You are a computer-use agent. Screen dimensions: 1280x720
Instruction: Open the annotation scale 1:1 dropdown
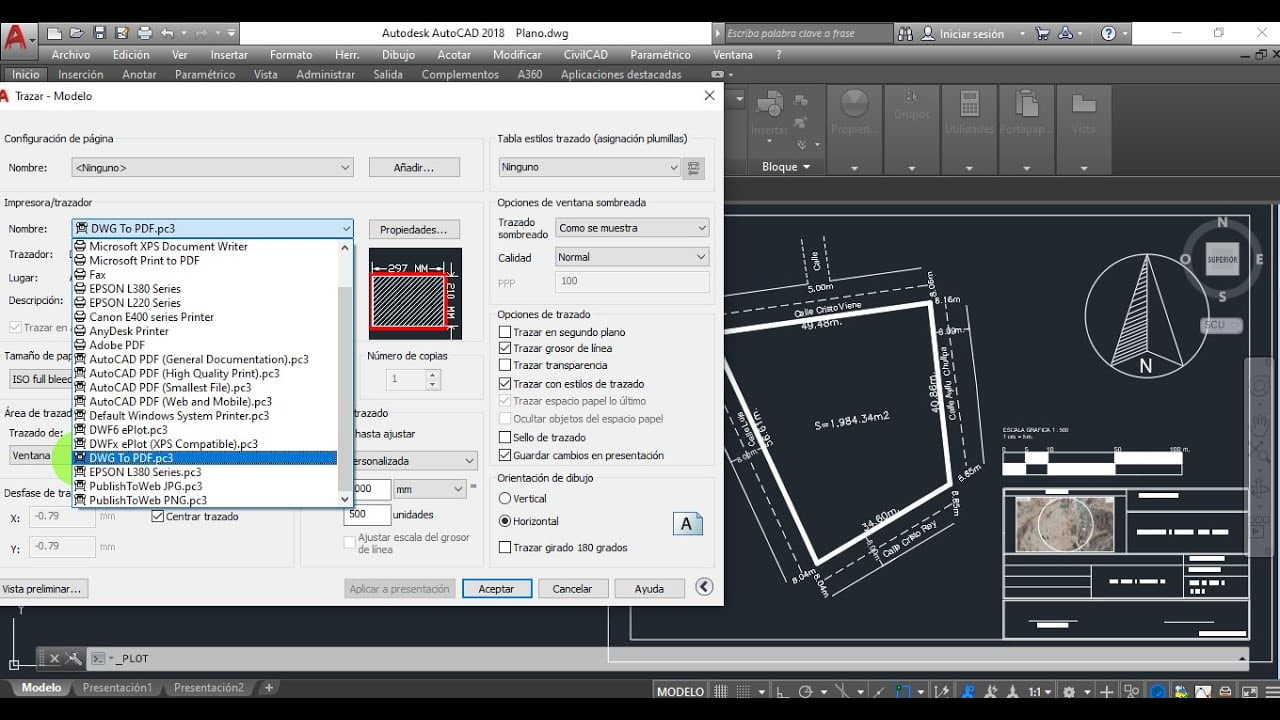coord(1041,692)
